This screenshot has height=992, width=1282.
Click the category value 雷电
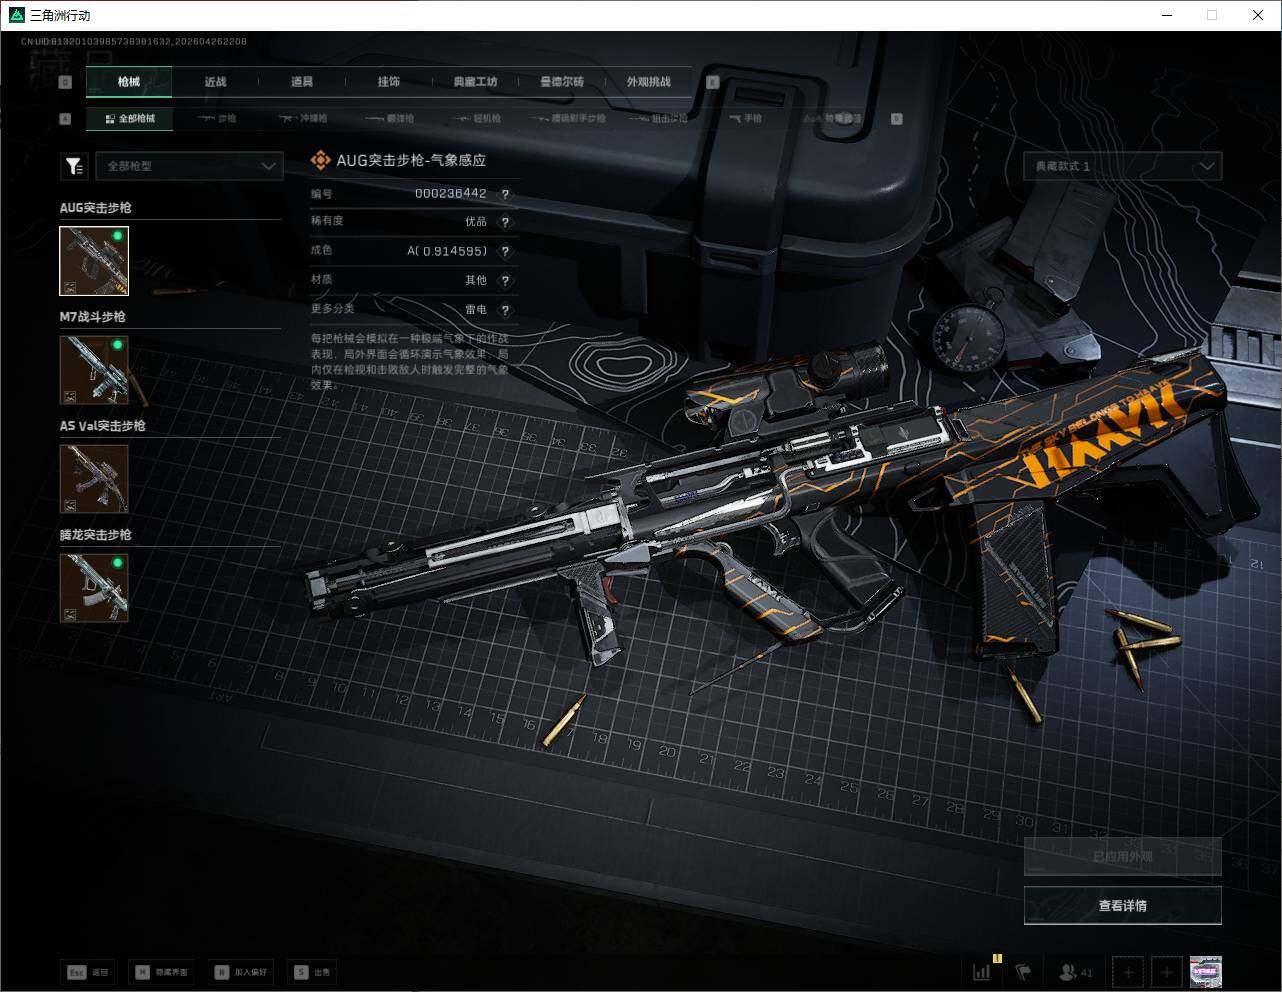coord(476,310)
